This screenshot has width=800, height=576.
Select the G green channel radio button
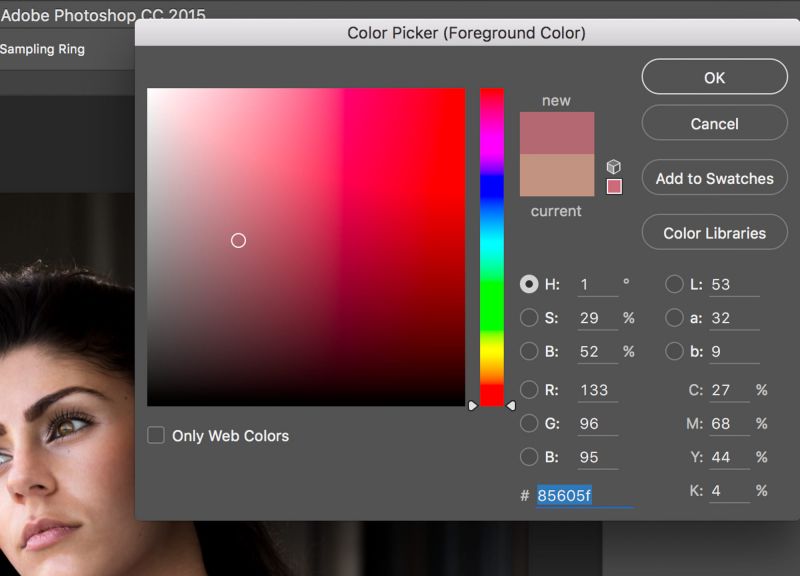point(530,423)
